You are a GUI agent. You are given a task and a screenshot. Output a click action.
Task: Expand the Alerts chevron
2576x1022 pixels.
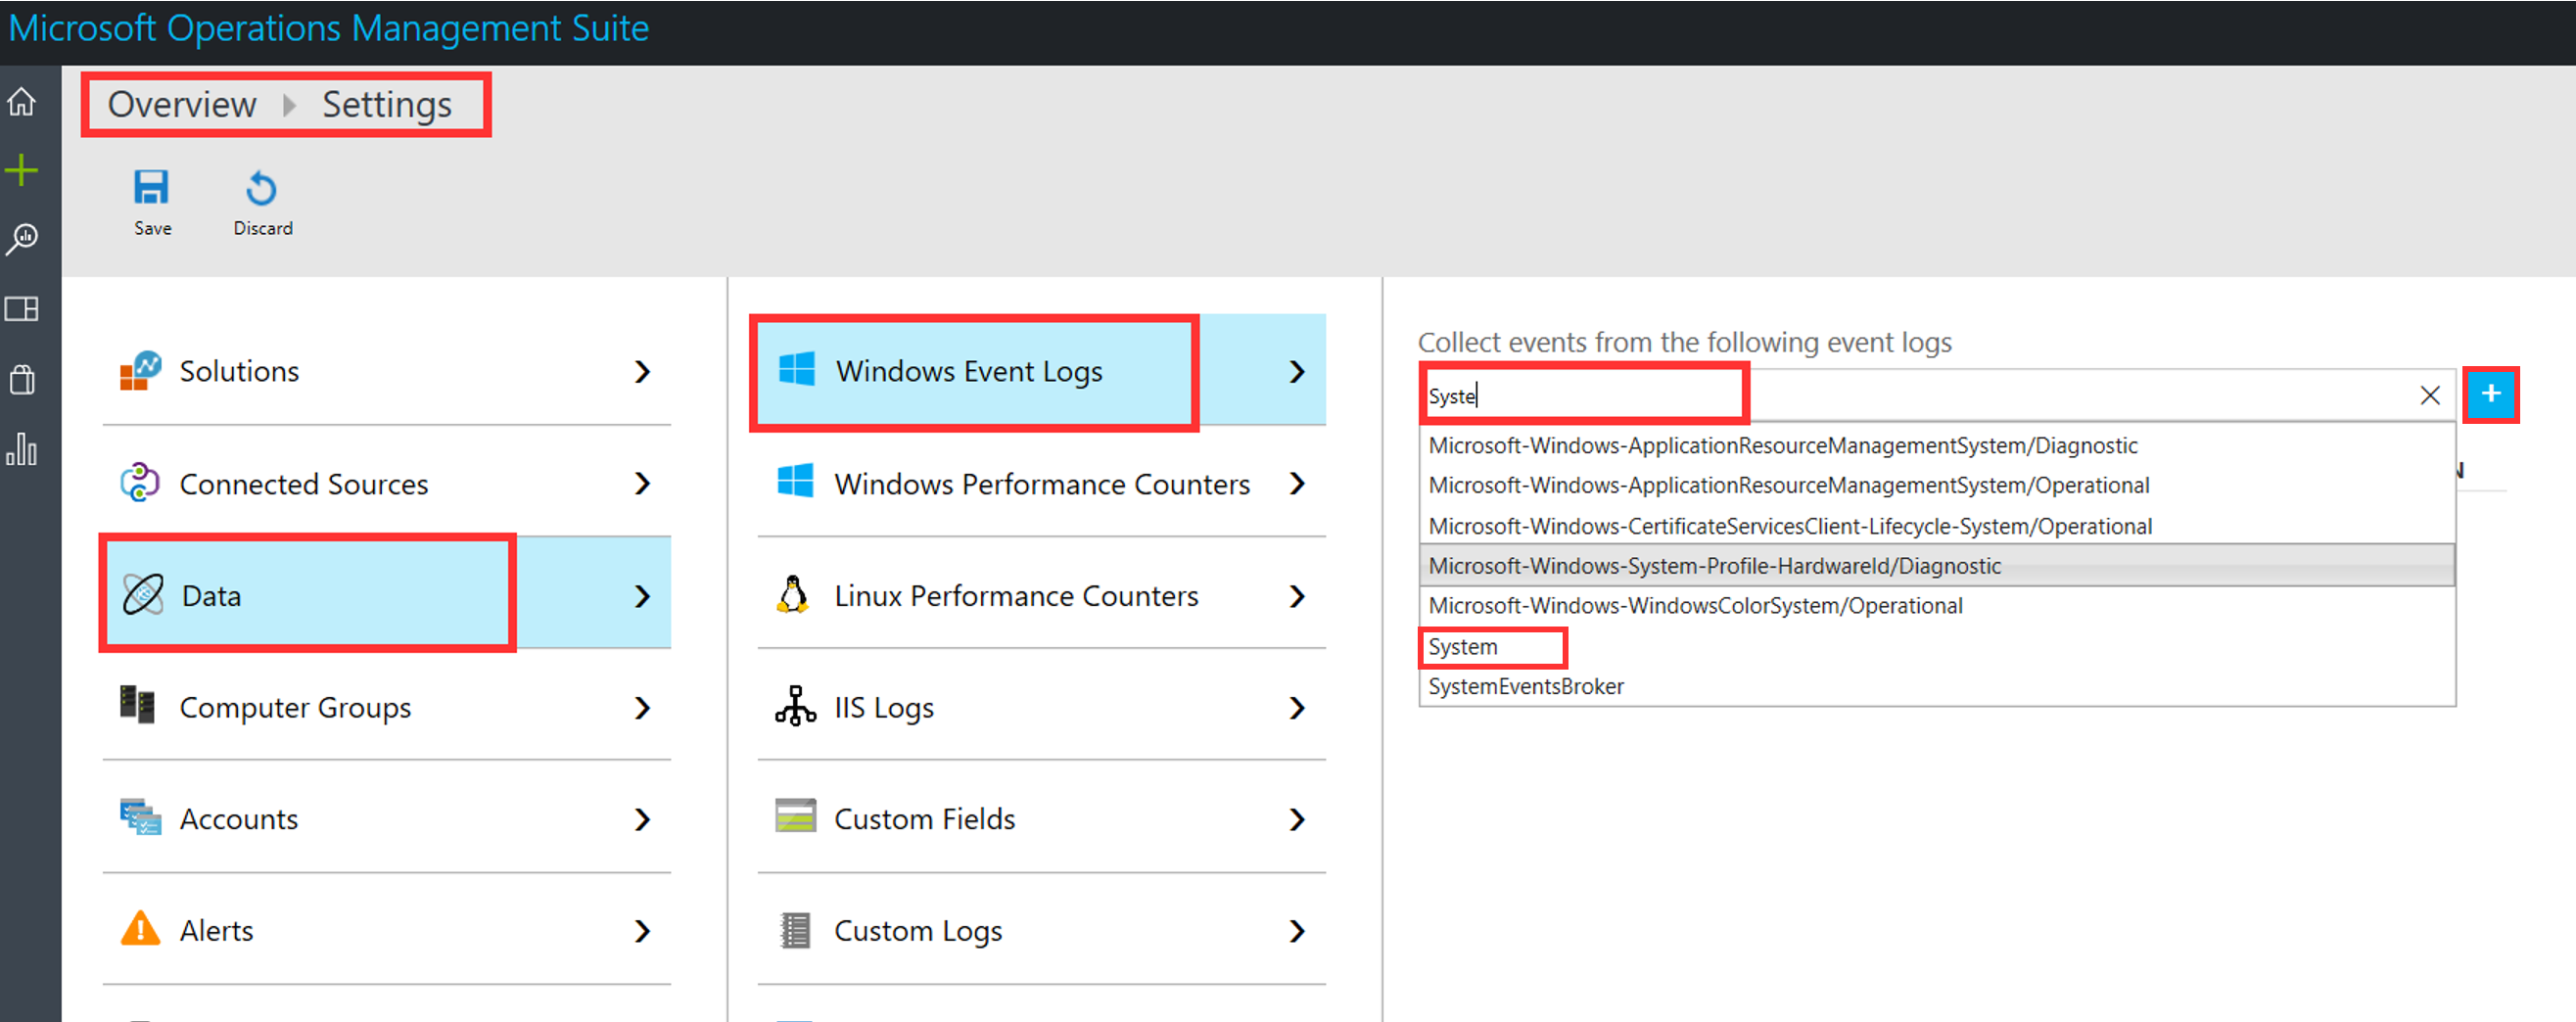642,932
